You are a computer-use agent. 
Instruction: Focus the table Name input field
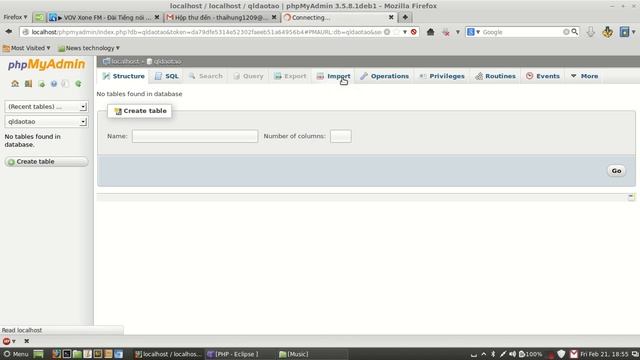[x=195, y=136]
